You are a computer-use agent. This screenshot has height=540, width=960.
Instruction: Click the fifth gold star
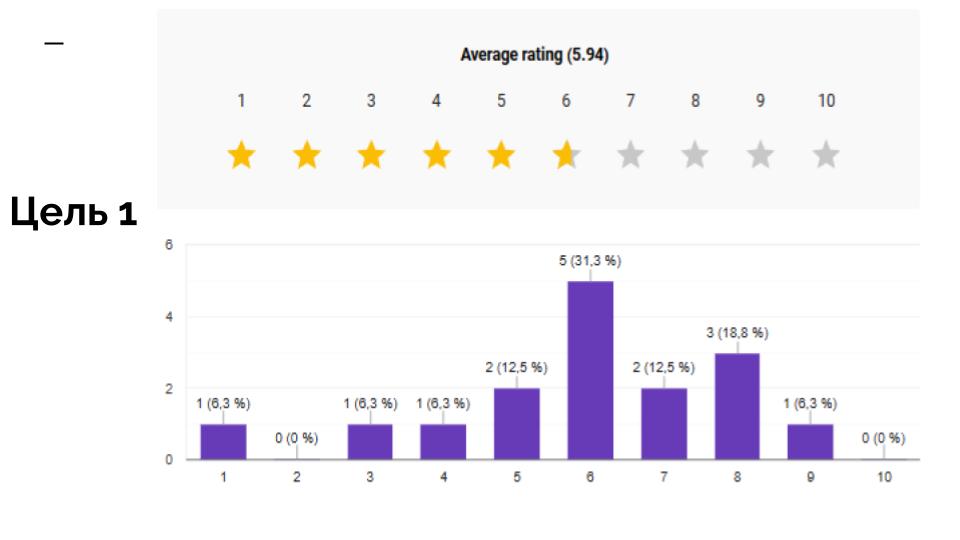(x=501, y=155)
